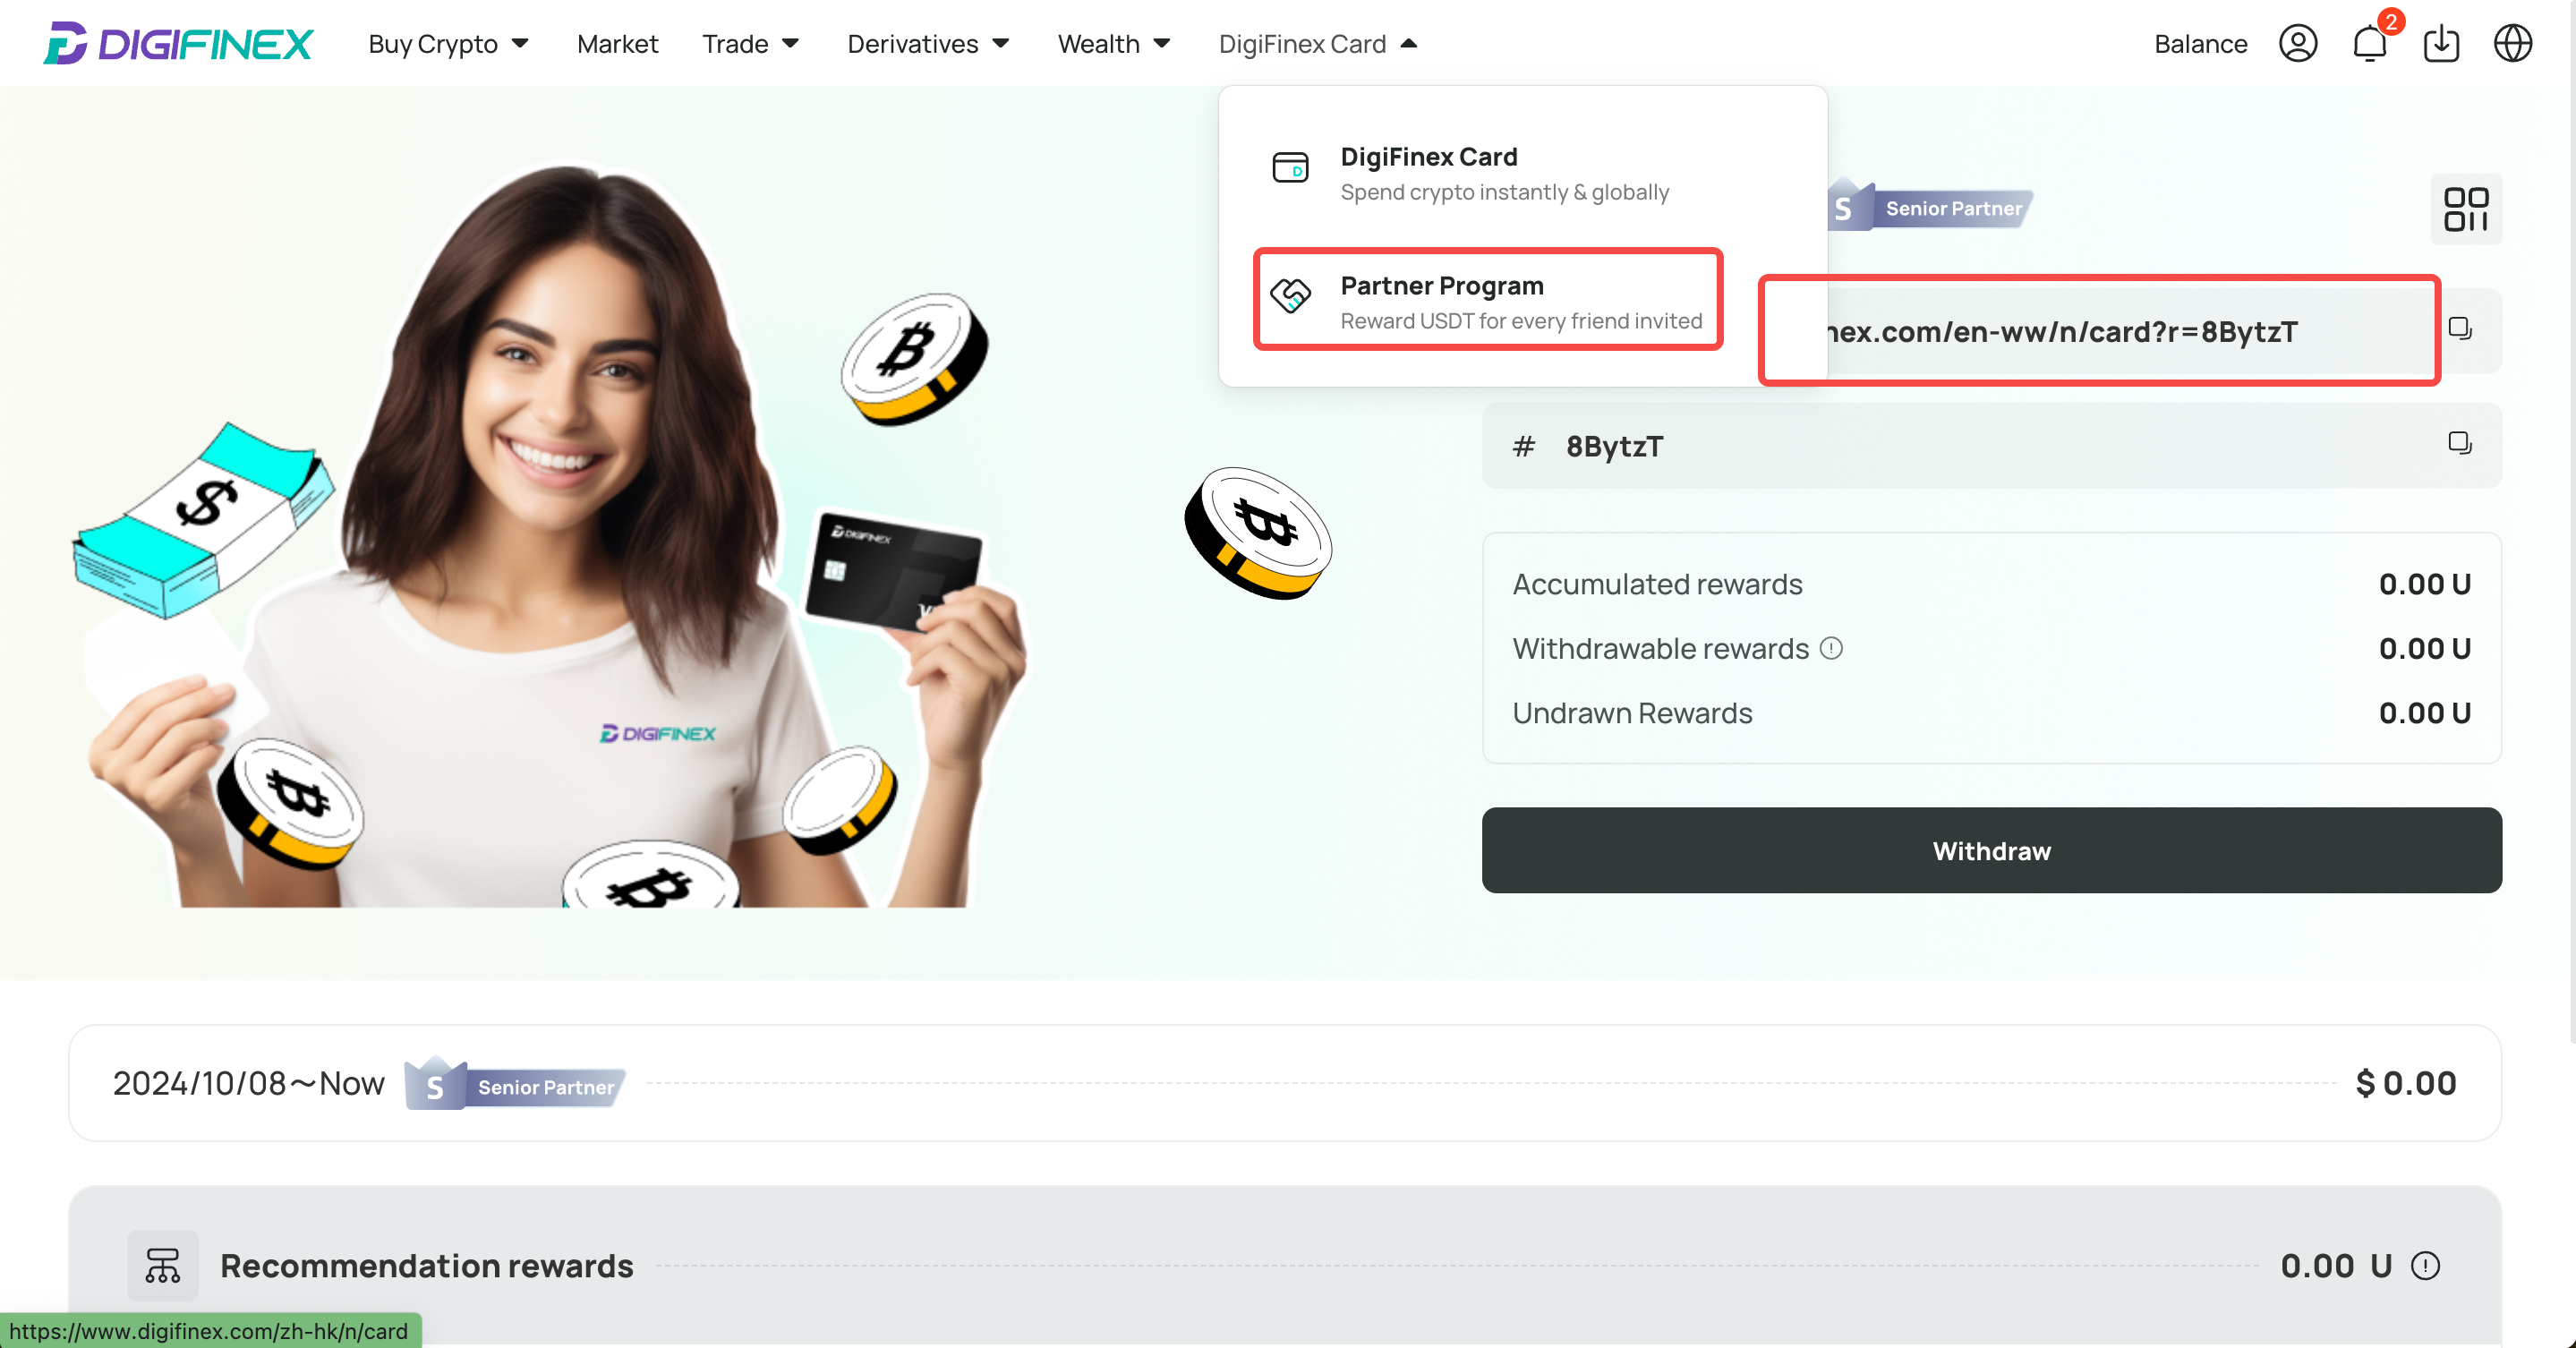Collapse the DigiFinex Card dropdown
The height and width of the screenshot is (1348, 2576).
click(1318, 44)
